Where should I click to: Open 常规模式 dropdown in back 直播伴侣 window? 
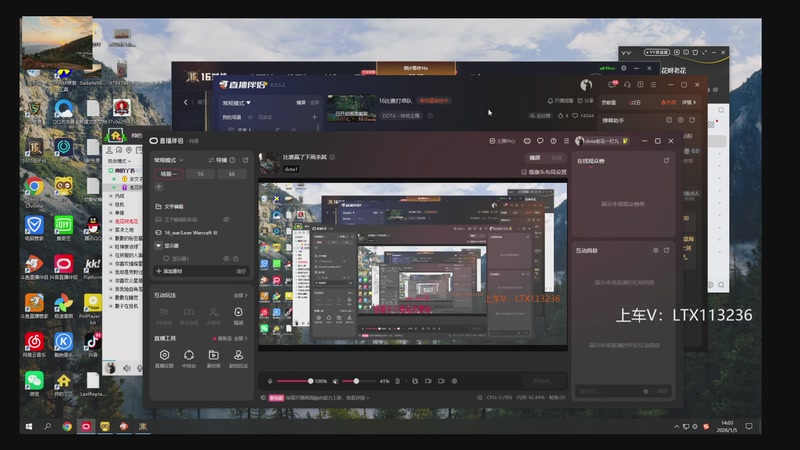coord(237,103)
